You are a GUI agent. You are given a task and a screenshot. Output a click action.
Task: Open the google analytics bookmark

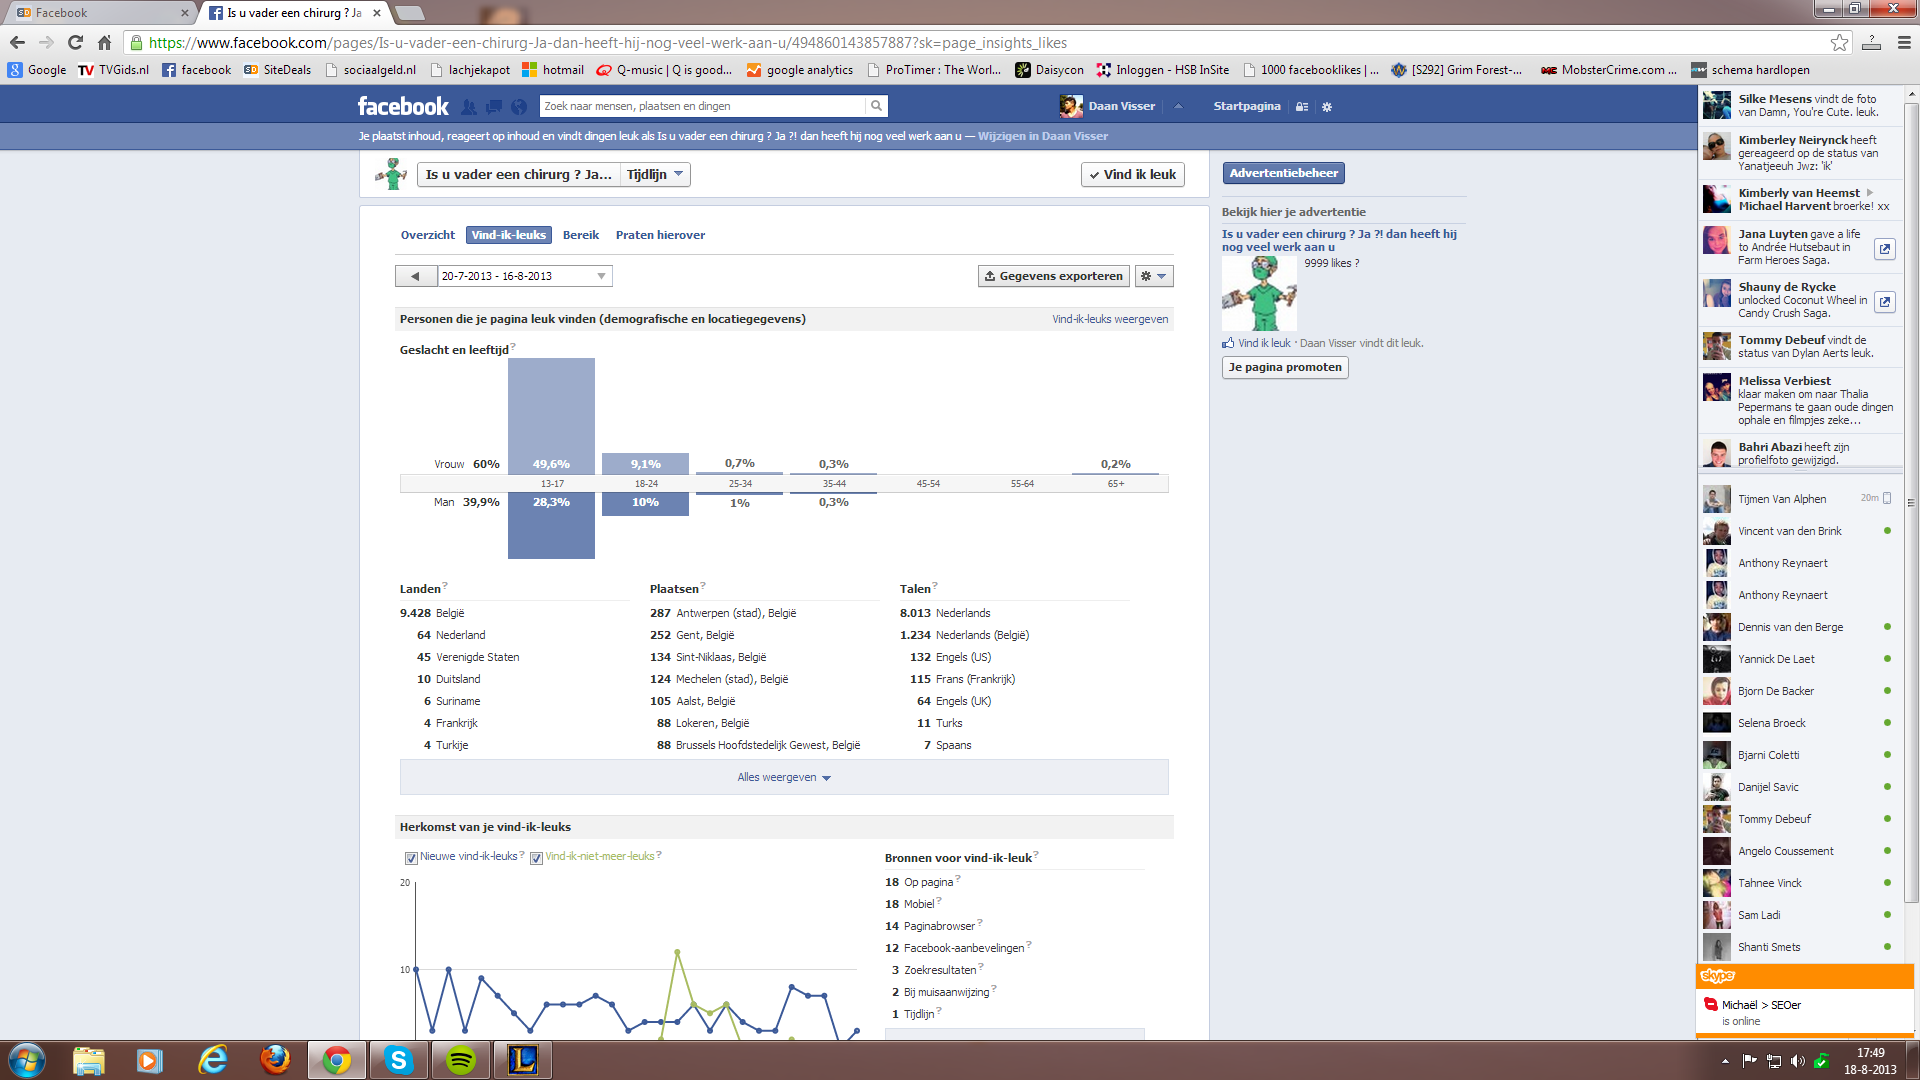(x=800, y=70)
